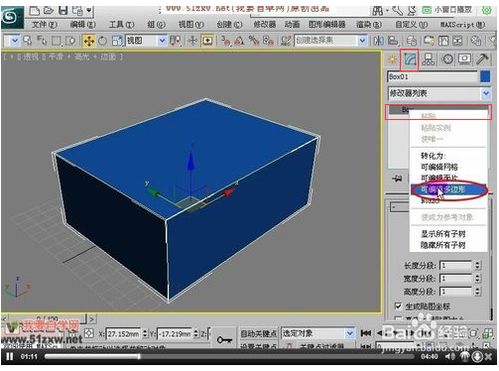Open the Material Editor icon

(476, 41)
